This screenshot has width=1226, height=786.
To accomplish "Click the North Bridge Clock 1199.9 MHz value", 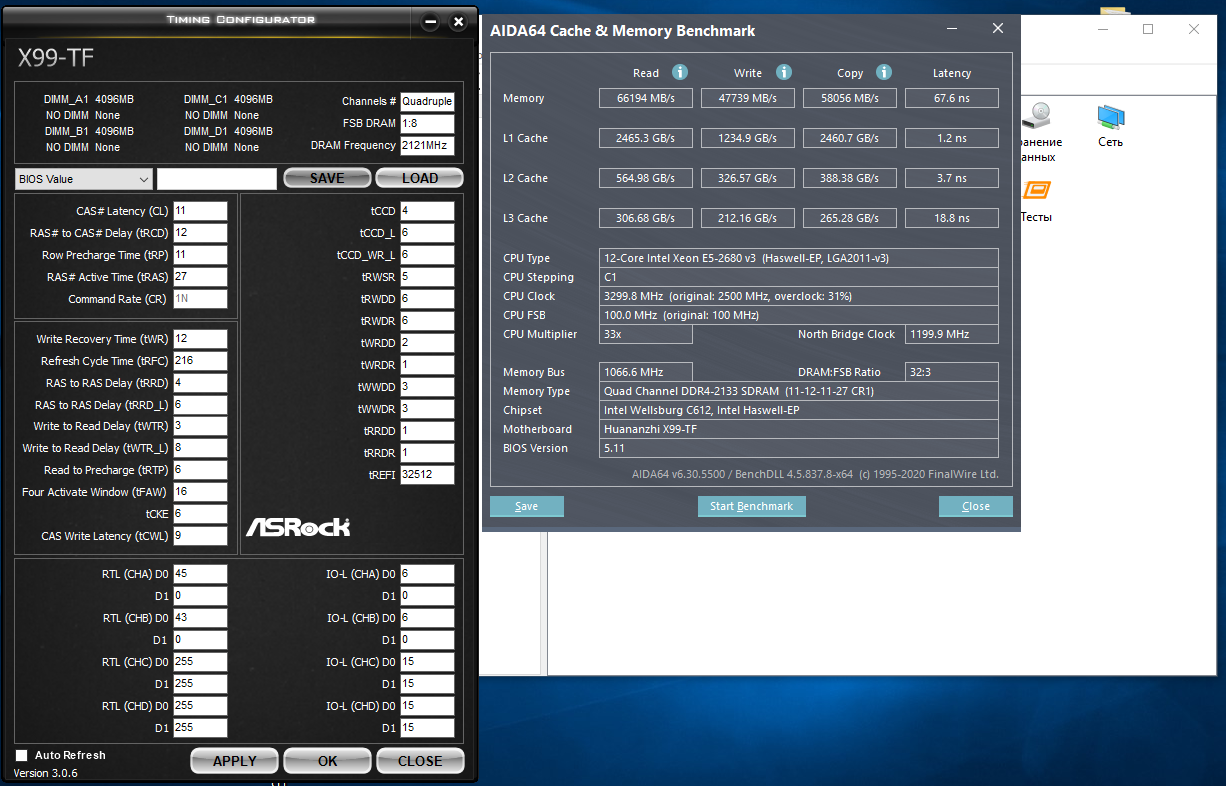I will coord(951,334).
